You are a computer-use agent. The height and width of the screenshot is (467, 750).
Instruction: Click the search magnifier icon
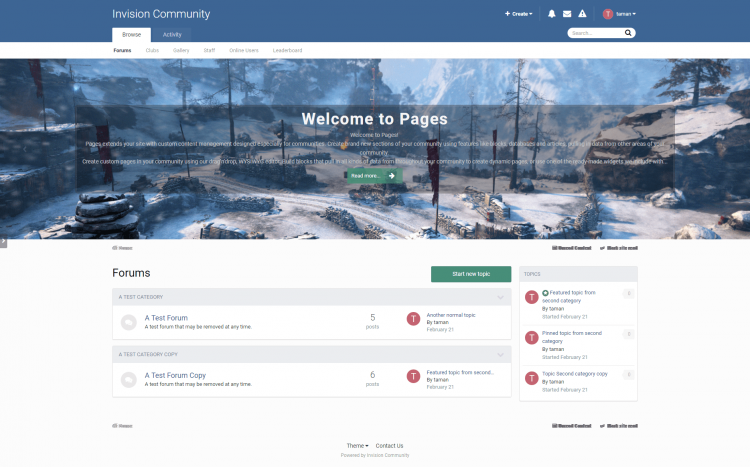click(x=628, y=33)
